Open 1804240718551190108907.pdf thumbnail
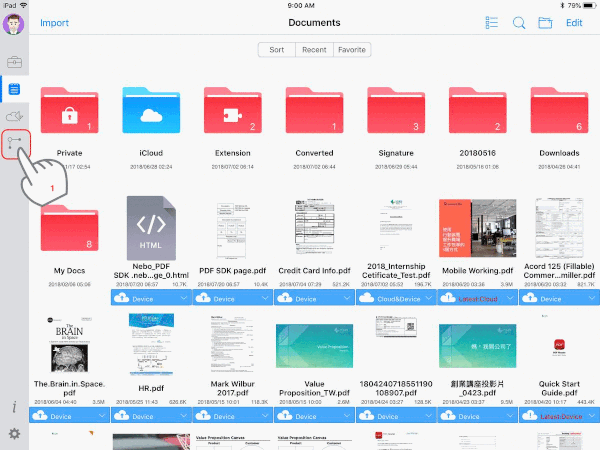 (x=396, y=326)
